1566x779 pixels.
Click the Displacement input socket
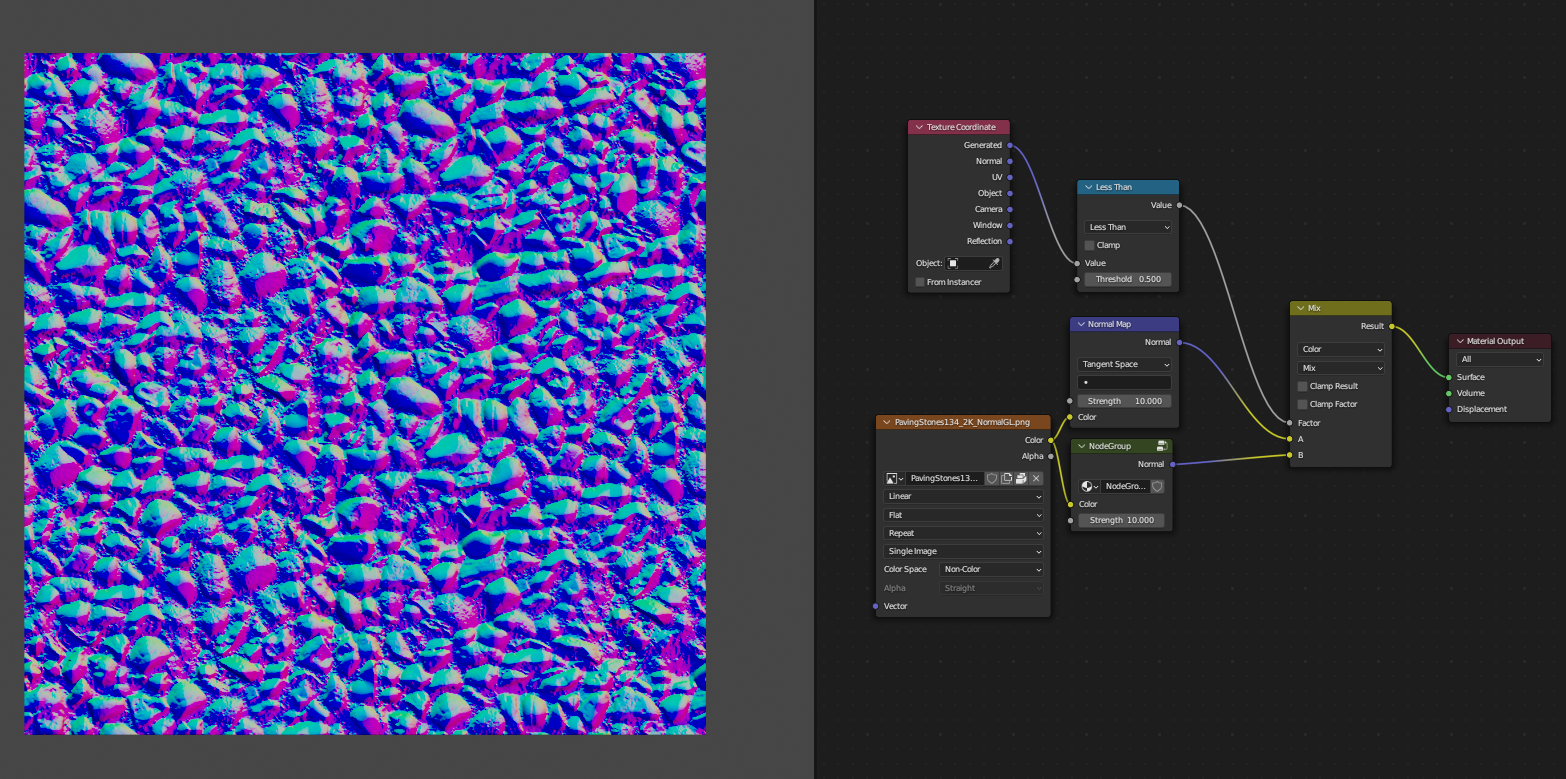(1449, 409)
